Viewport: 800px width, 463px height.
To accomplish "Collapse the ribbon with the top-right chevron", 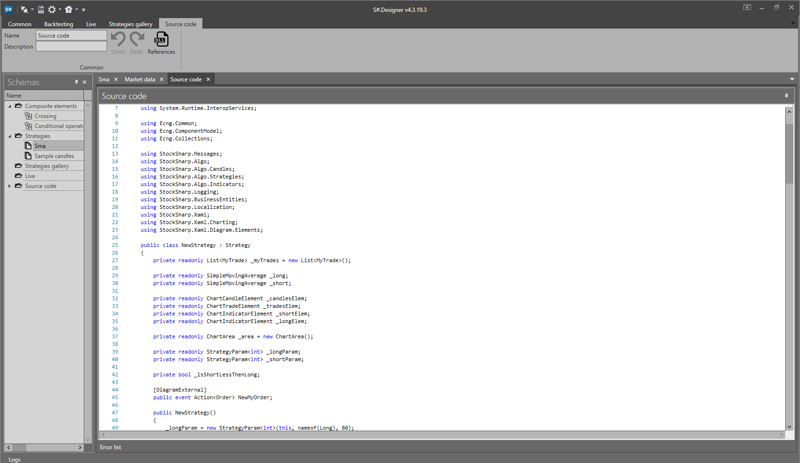I will click(x=792, y=23).
